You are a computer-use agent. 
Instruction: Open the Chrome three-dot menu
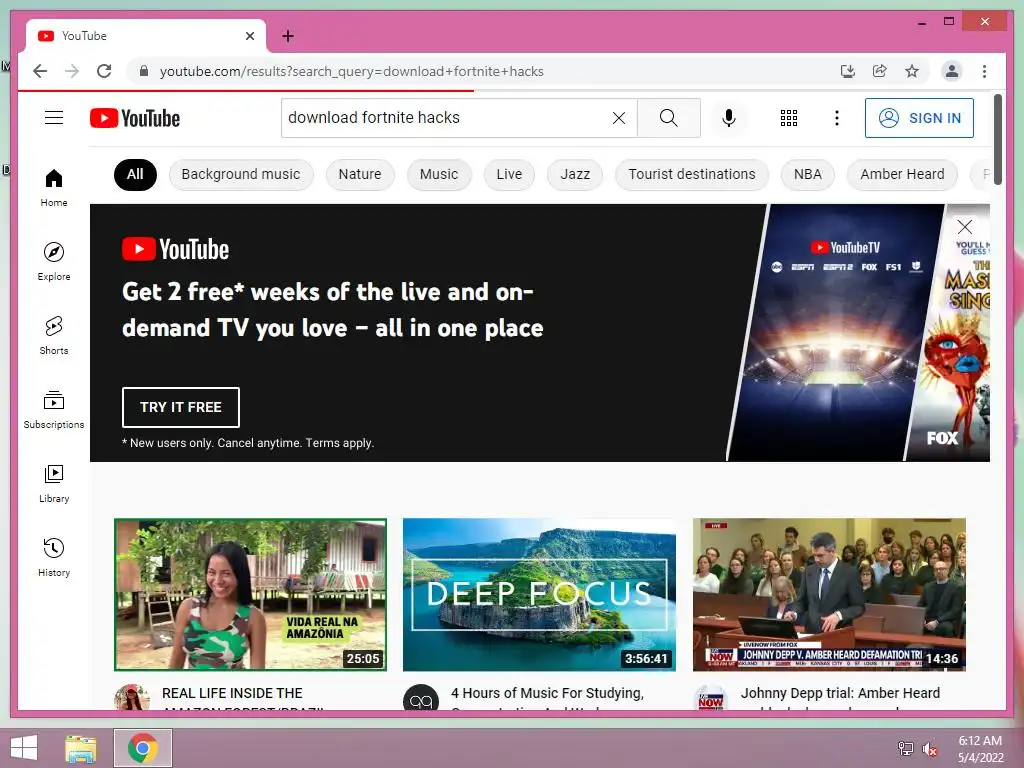coord(984,71)
